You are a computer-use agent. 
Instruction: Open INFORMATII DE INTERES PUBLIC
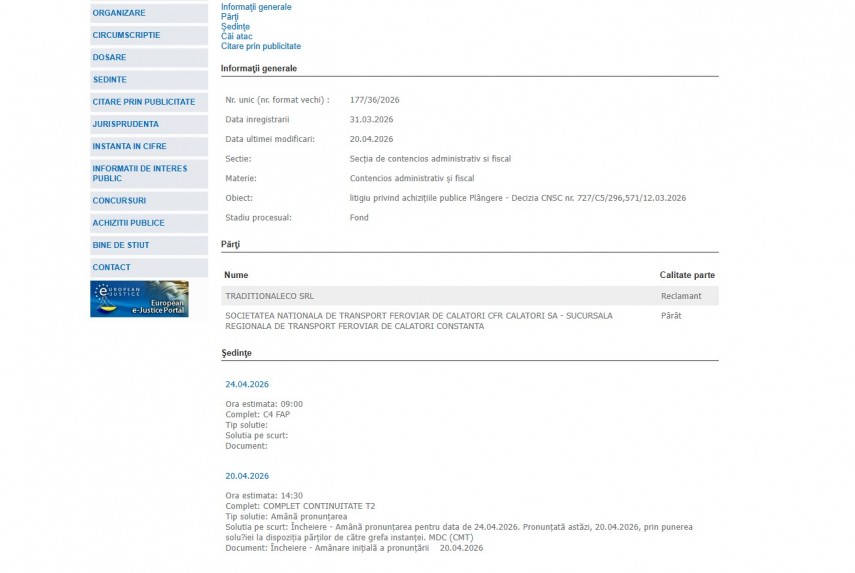pyautogui.click(x=140, y=173)
